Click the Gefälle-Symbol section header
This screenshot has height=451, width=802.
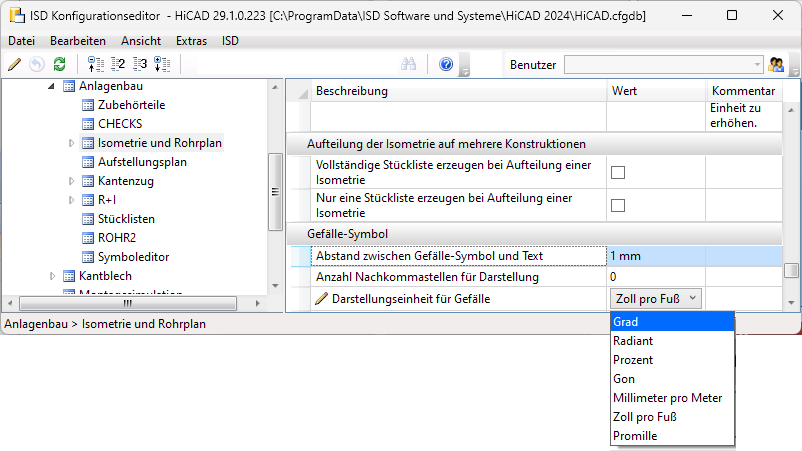coord(534,234)
